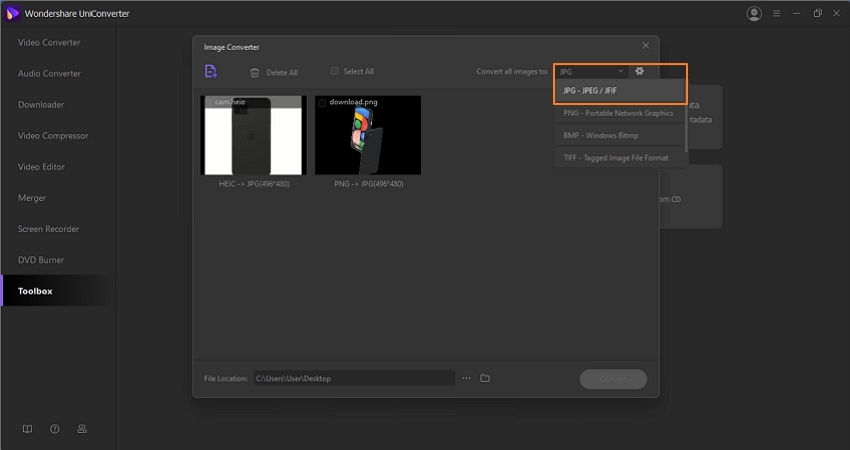
Task: Open Video Converter in sidebar
Action: [49, 42]
